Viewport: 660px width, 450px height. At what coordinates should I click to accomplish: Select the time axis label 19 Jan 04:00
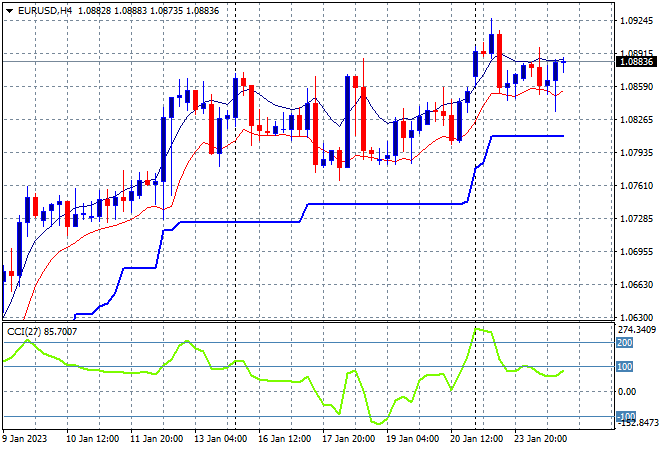tap(412, 439)
